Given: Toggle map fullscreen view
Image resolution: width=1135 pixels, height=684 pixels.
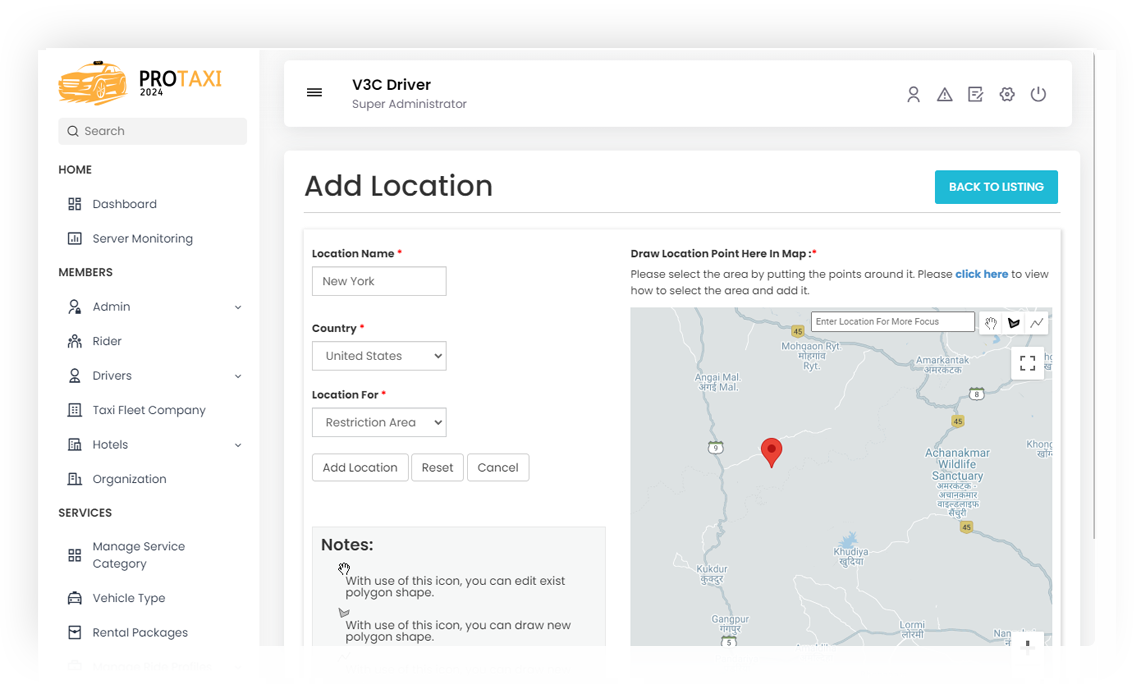Looking at the screenshot, I should click(1027, 363).
